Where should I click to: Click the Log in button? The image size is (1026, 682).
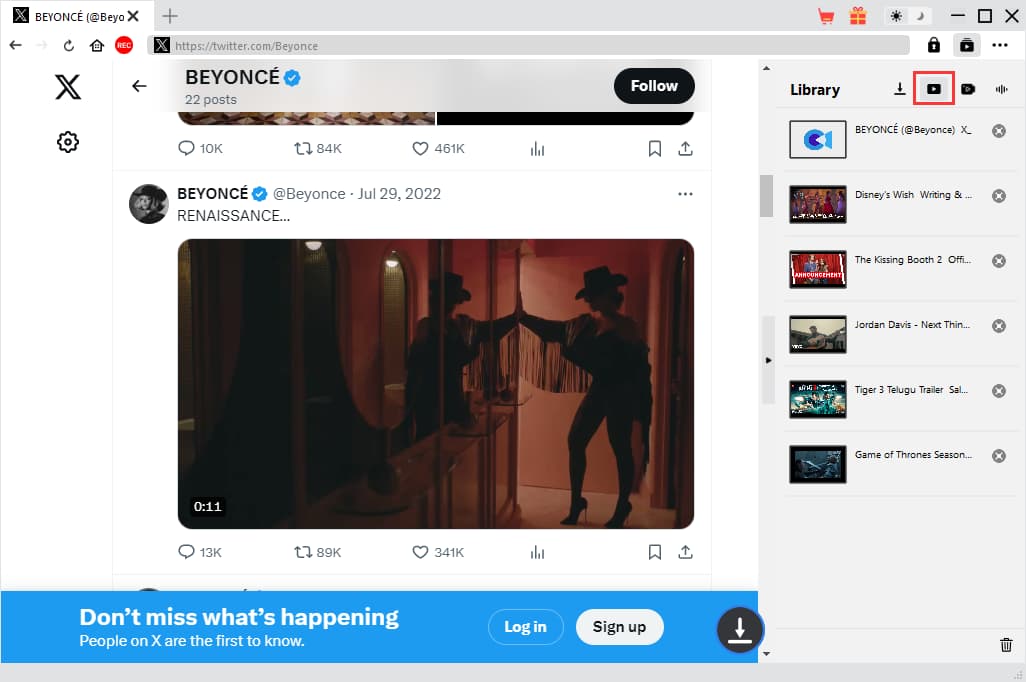pos(525,627)
